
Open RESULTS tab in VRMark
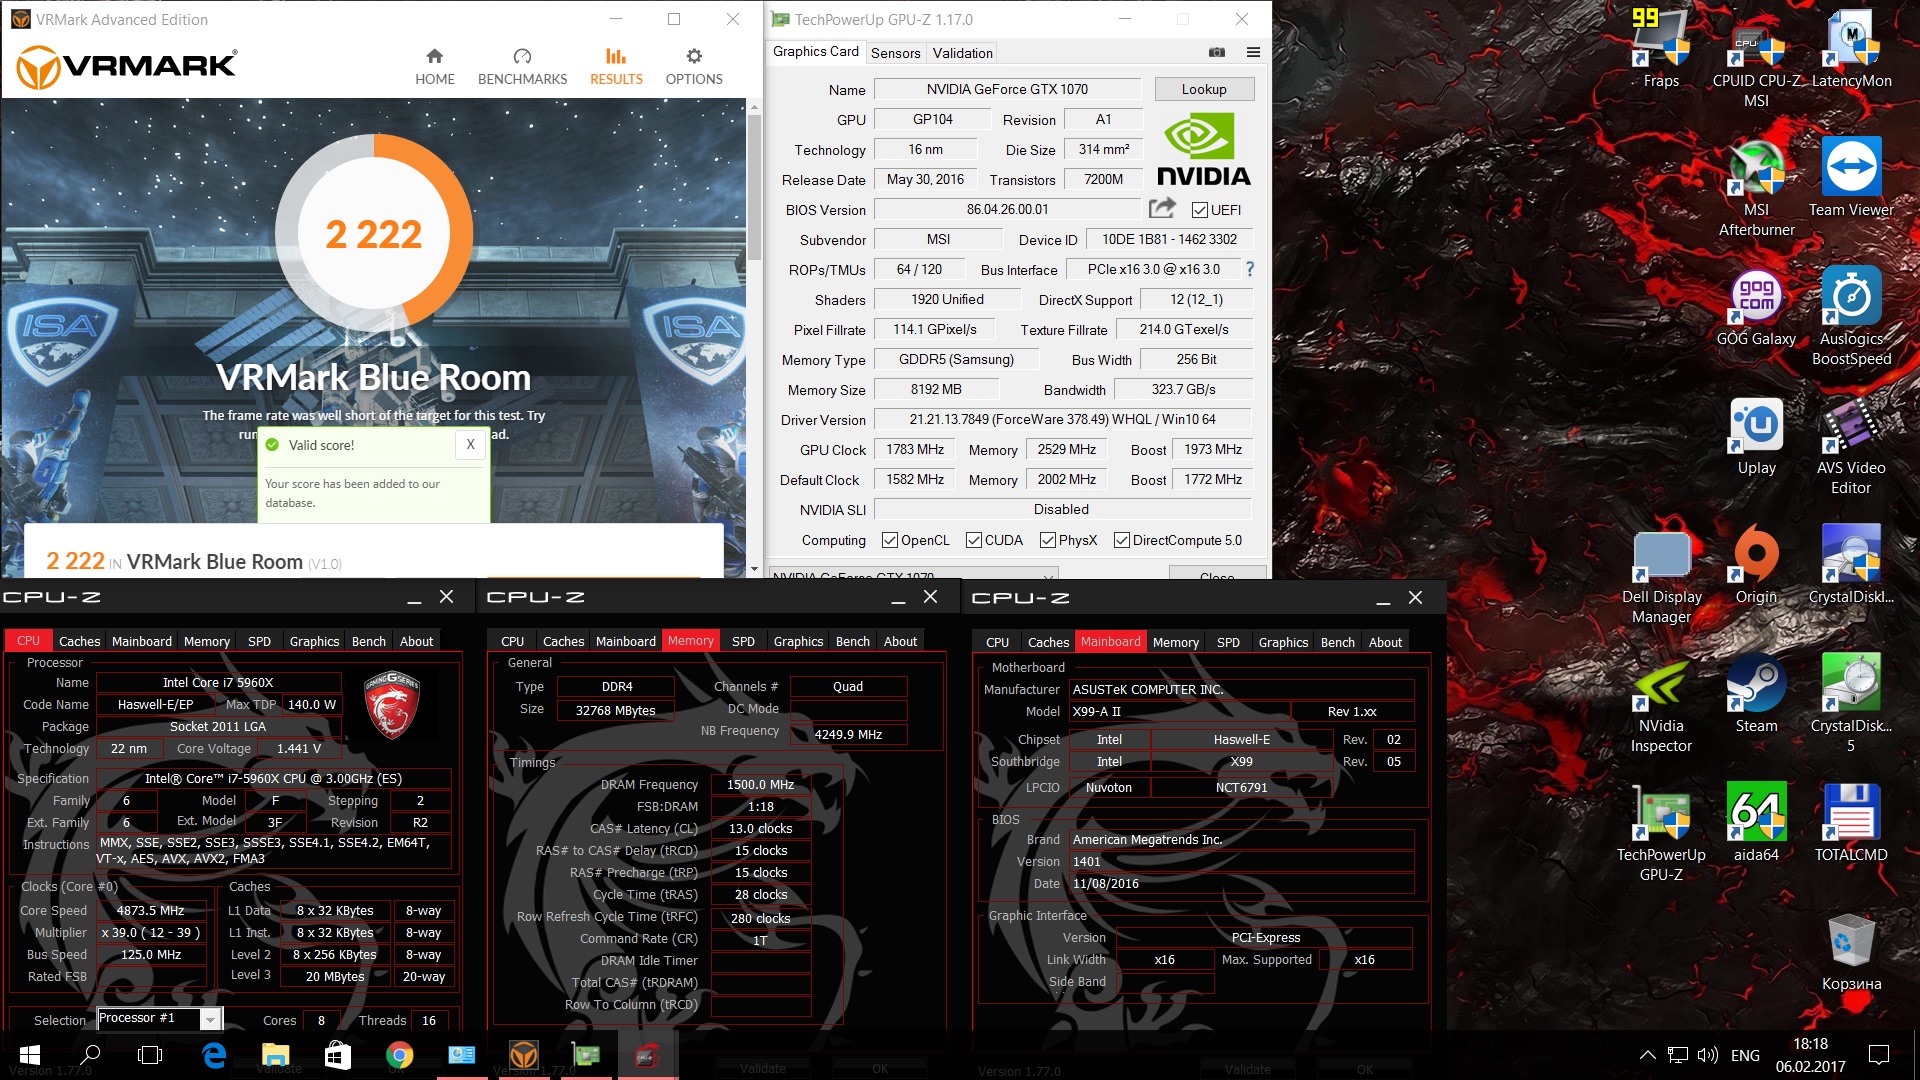pos(616,67)
